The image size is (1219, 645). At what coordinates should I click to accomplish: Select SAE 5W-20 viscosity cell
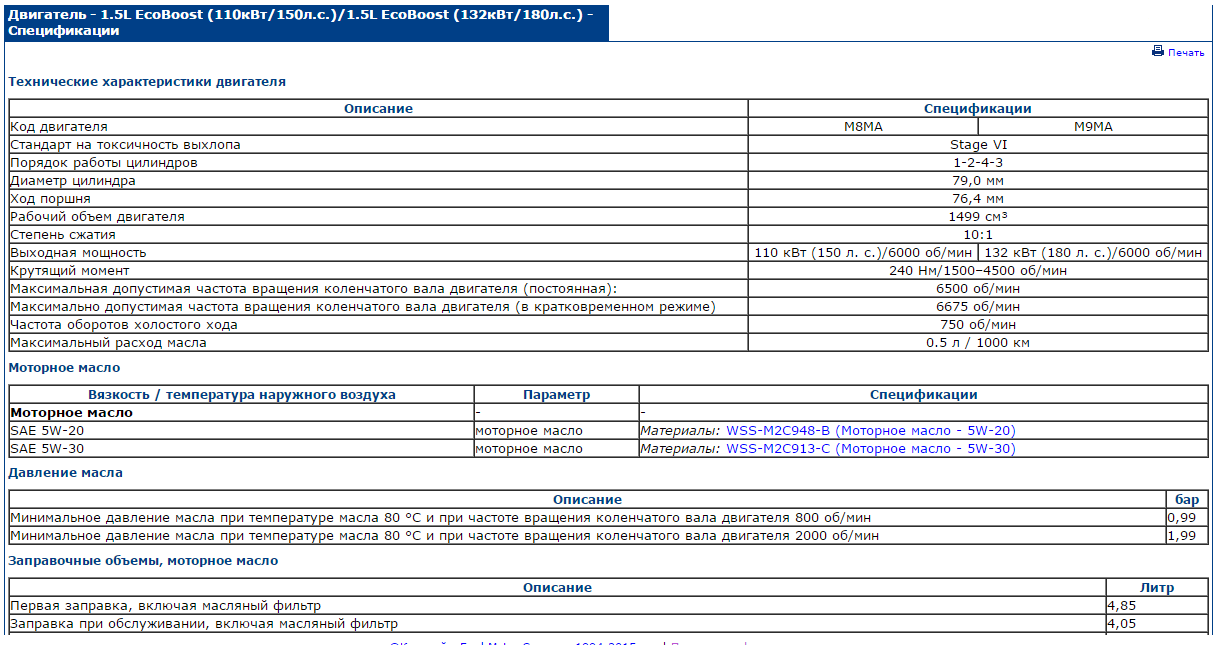pyautogui.click(x=241, y=431)
